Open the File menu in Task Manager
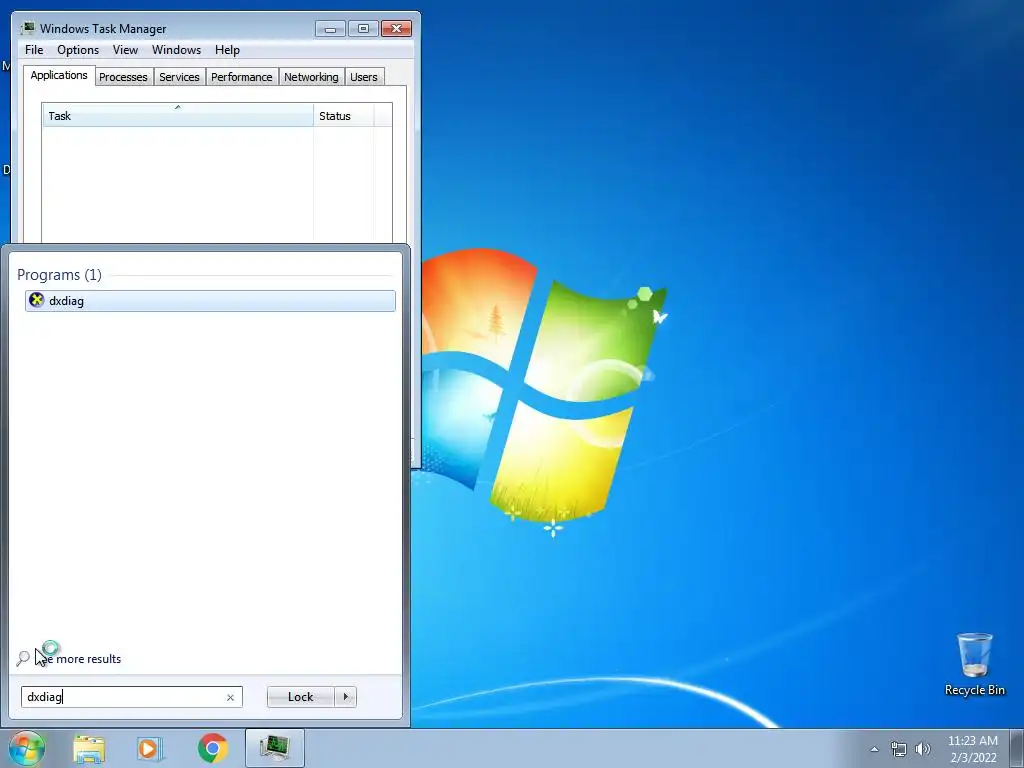1024x768 pixels. (34, 50)
